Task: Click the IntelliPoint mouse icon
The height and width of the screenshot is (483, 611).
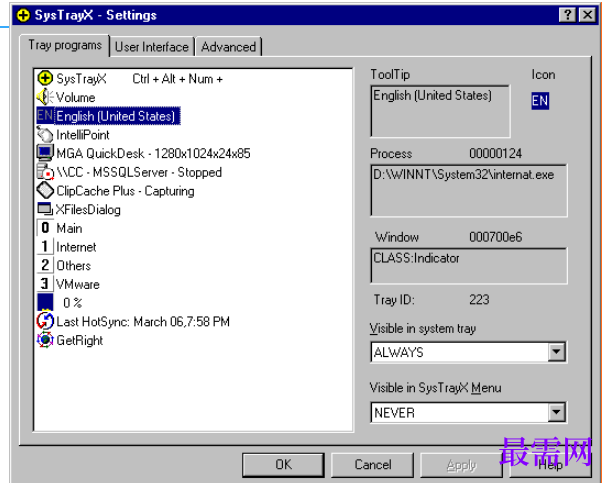Action: pos(45,134)
